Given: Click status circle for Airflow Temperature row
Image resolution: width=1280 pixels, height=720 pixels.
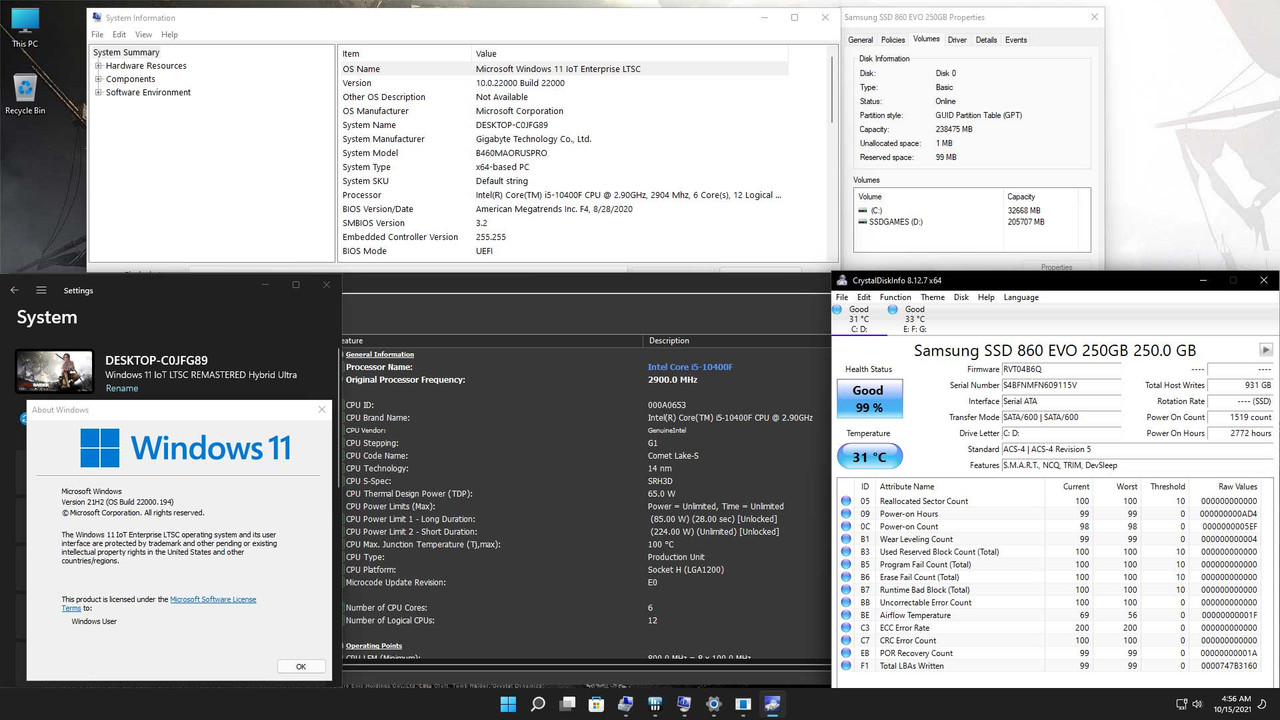Looking at the screenshot, I should click(846, 615).
